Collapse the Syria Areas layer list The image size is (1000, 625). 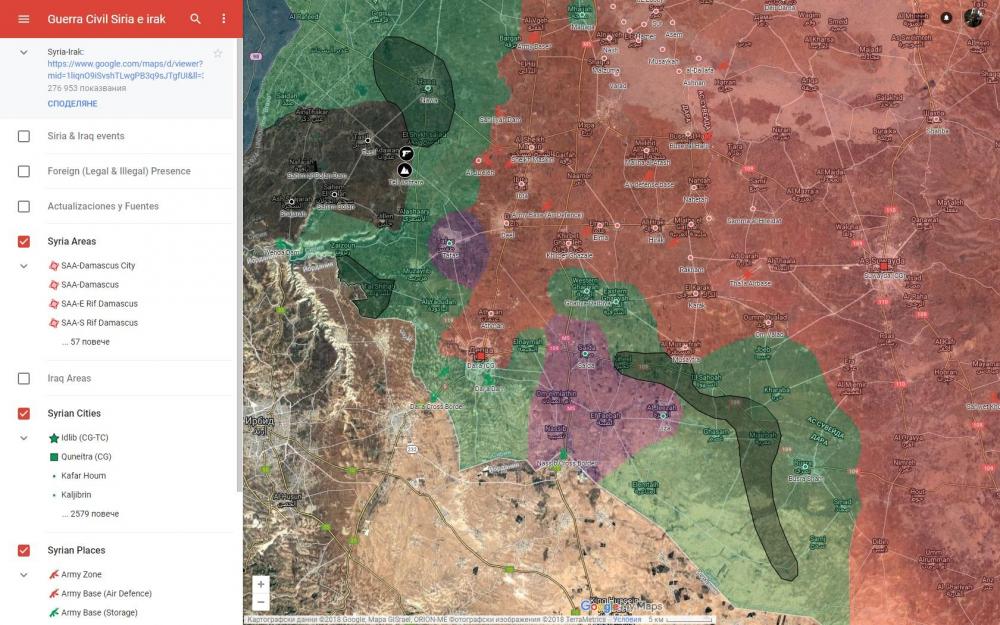tap(24, 266)
